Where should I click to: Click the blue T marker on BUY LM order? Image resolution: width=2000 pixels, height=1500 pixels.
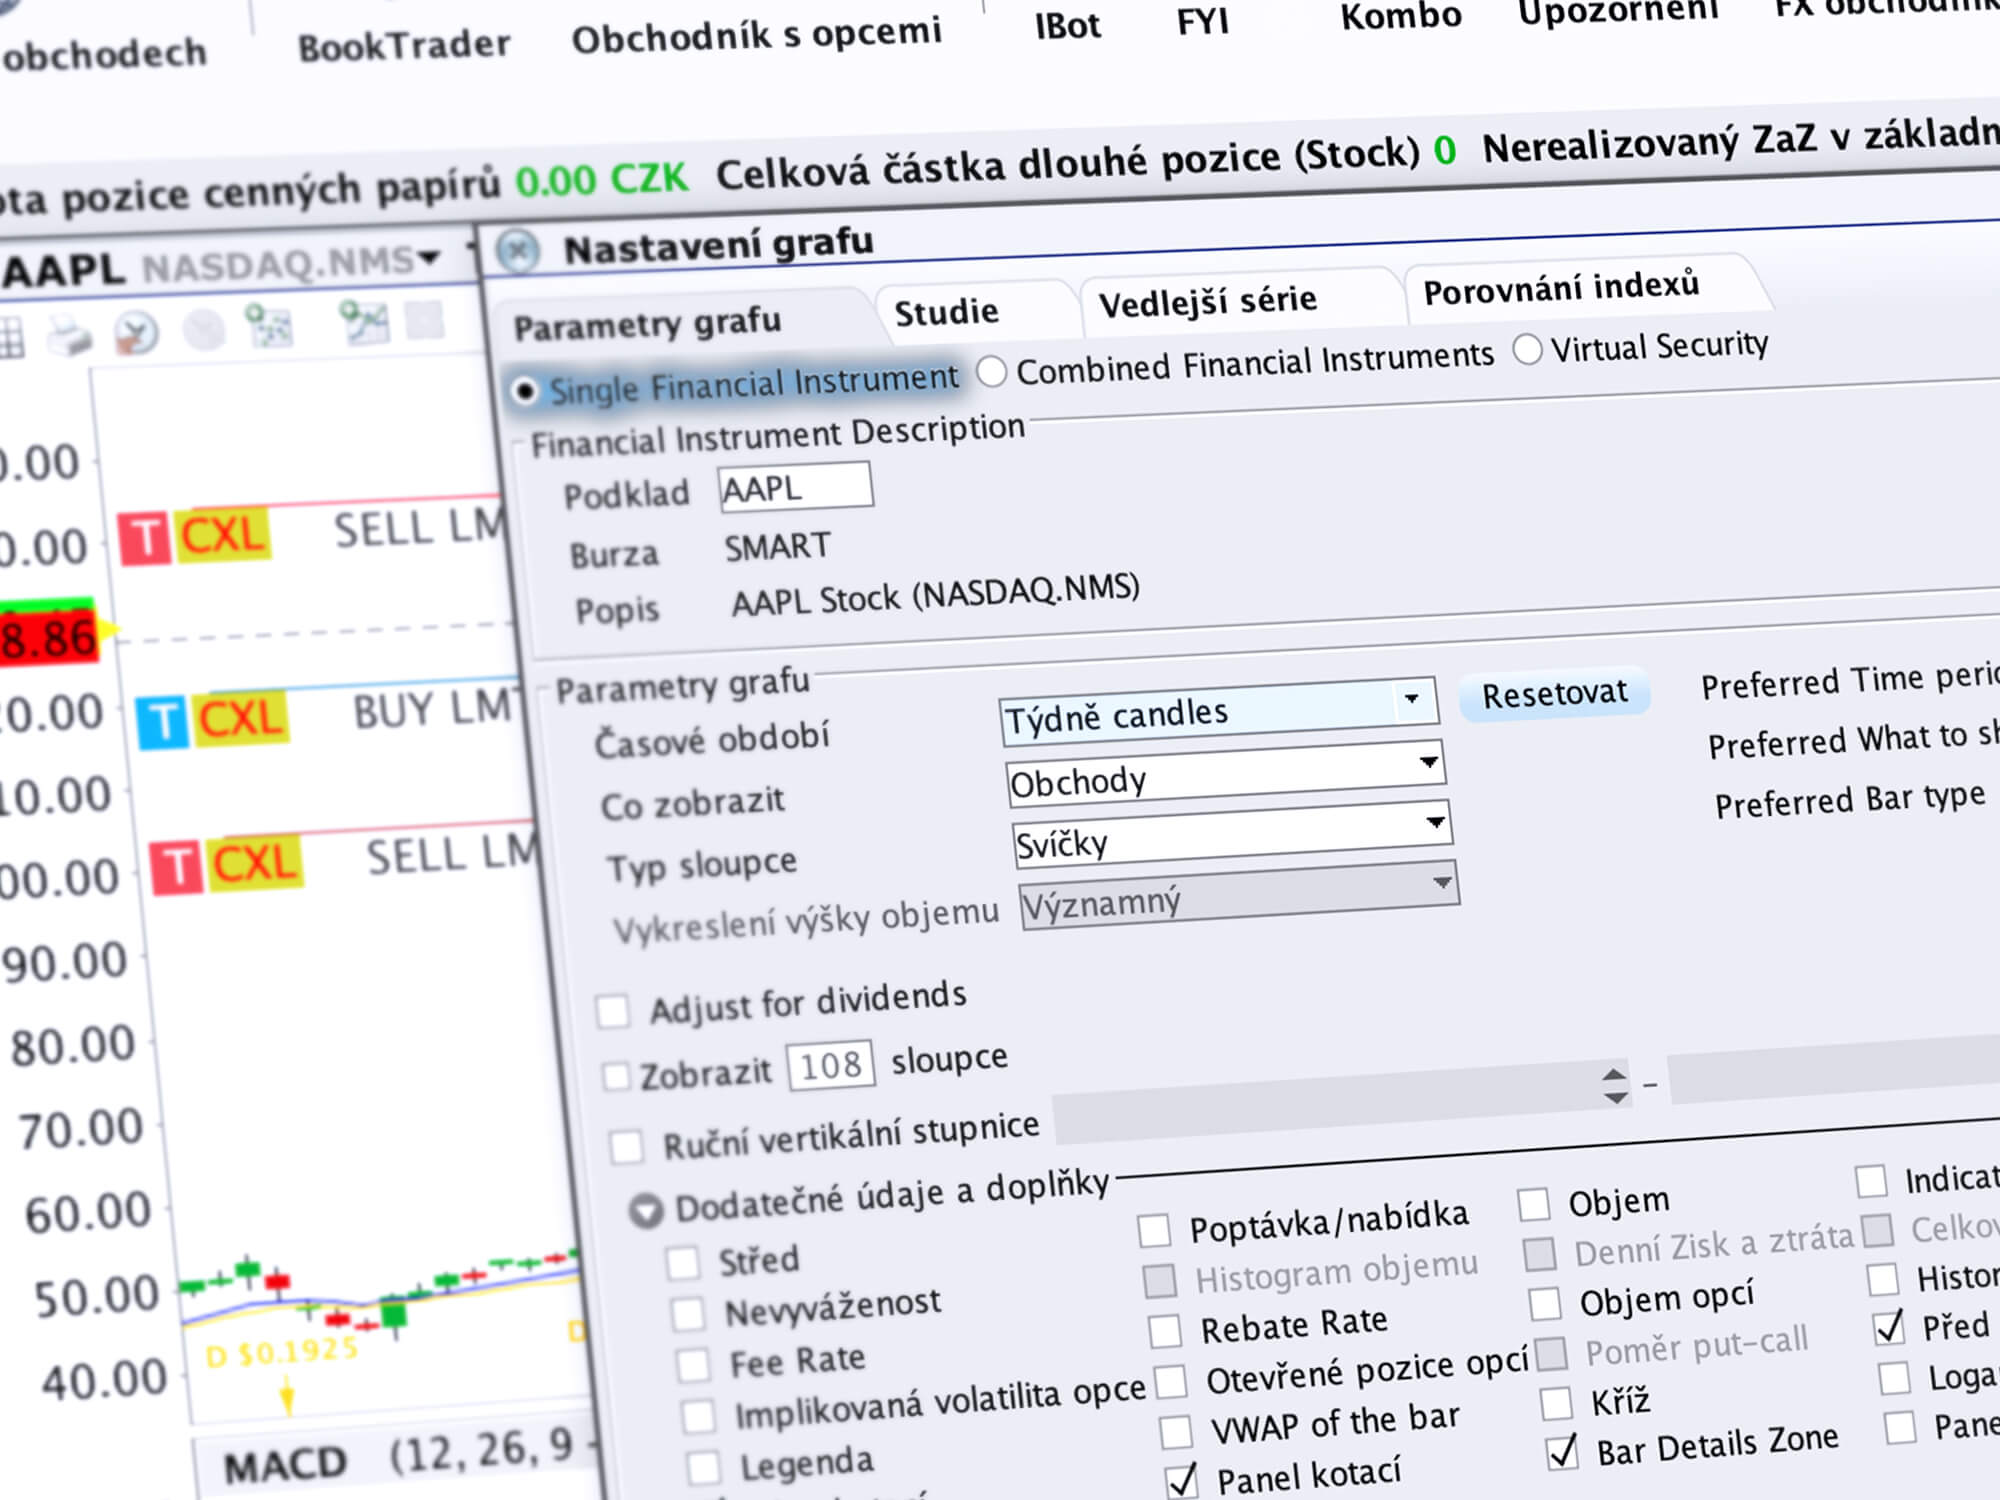coord(163,722)
